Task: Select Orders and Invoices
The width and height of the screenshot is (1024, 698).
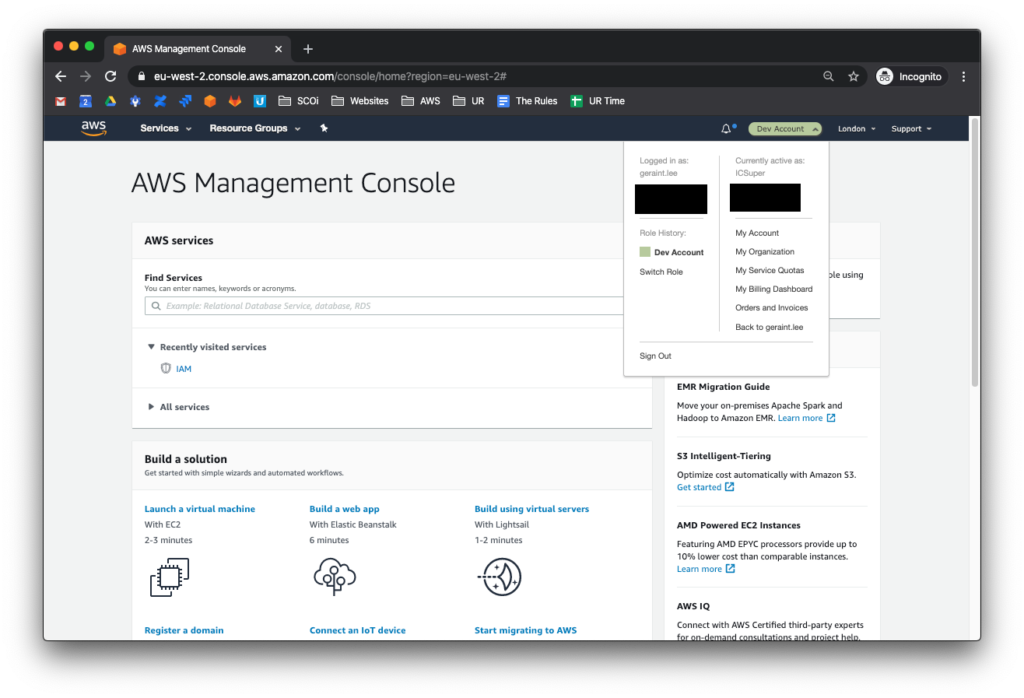Action: 771,308
